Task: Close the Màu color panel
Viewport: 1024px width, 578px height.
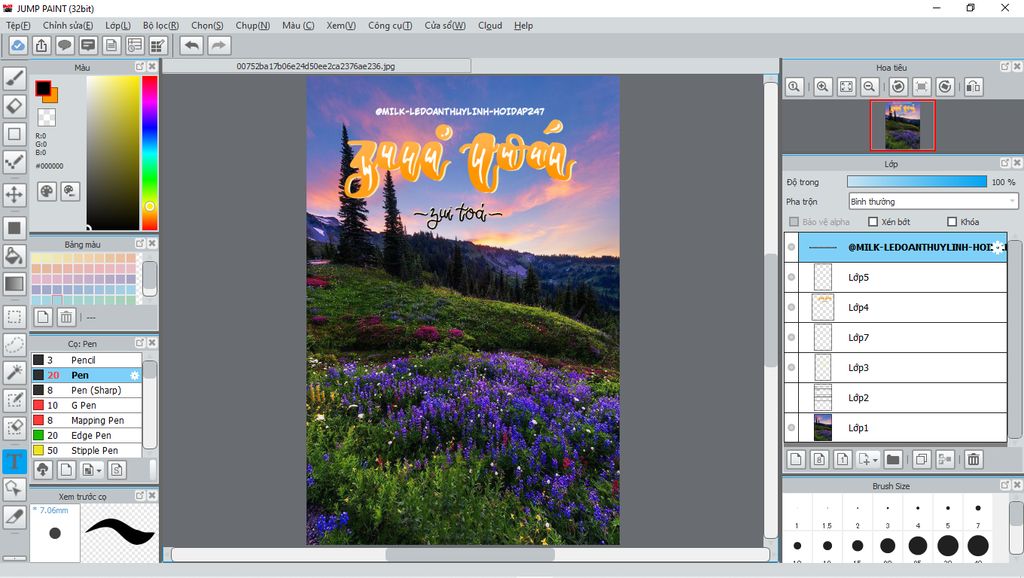Action: click(x=152, y=67)
